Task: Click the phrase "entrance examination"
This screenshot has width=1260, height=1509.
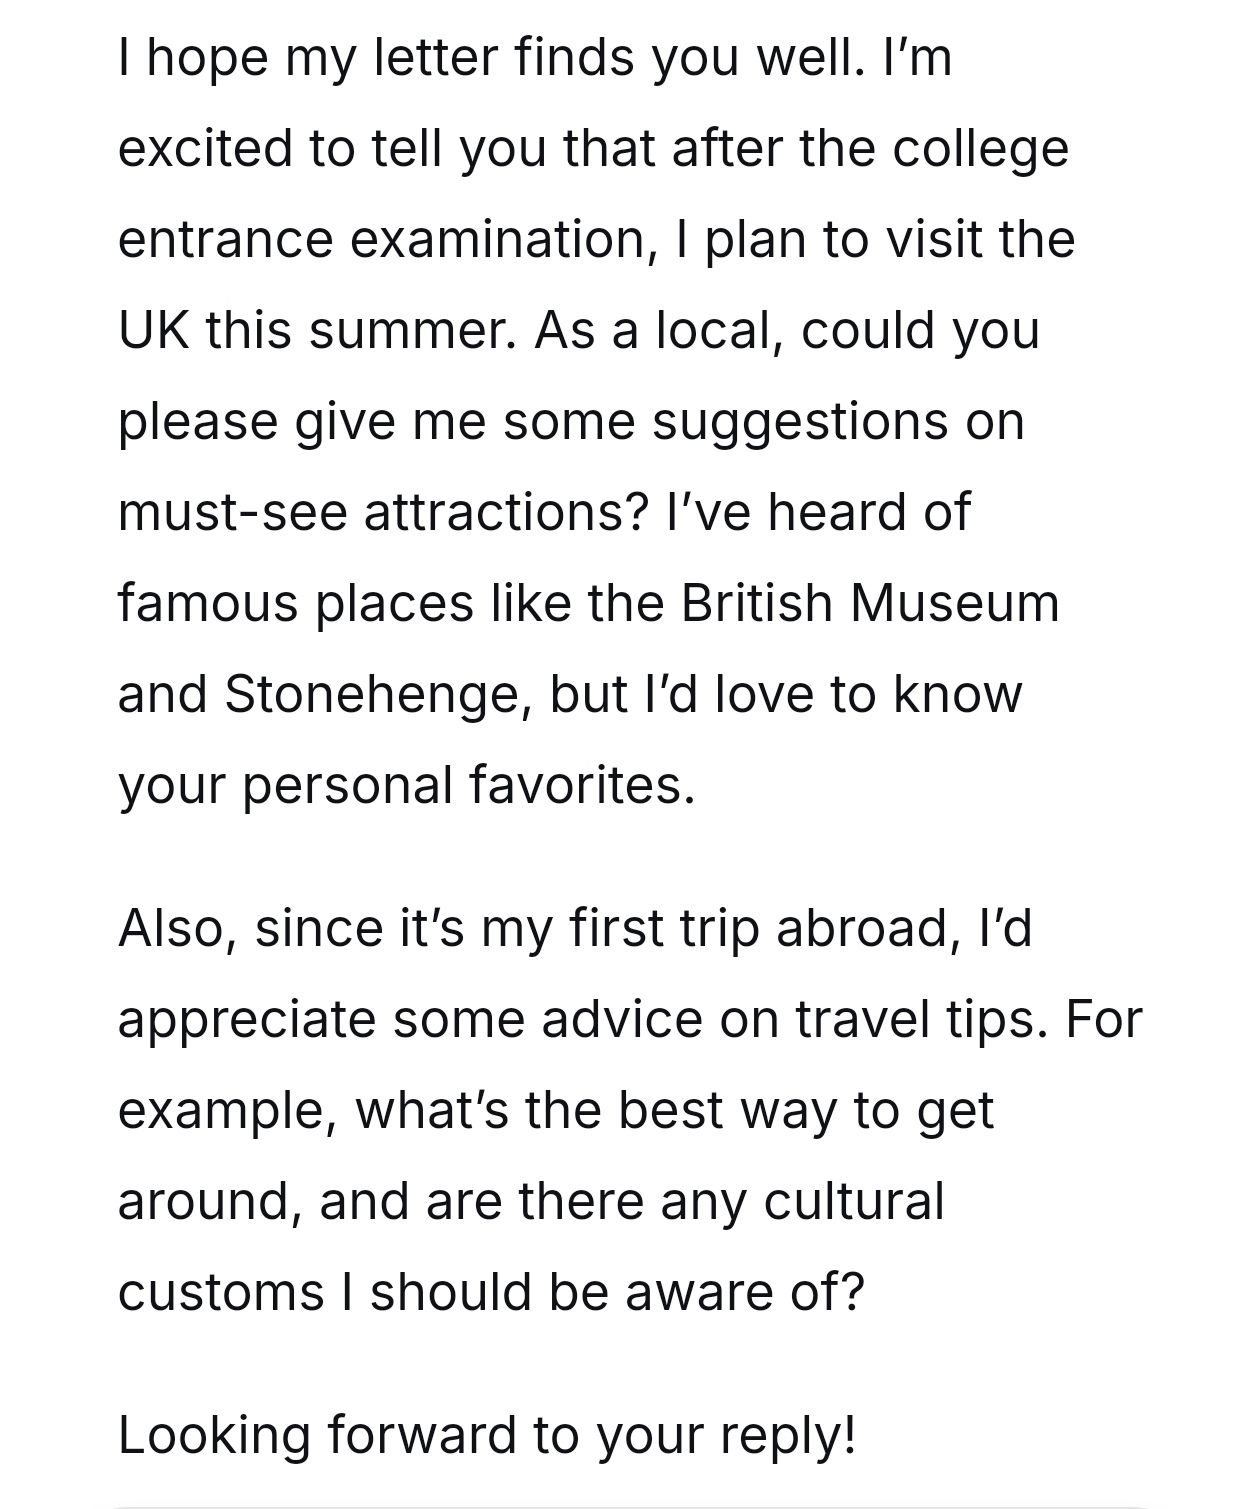Action: (x=381, y=239)
